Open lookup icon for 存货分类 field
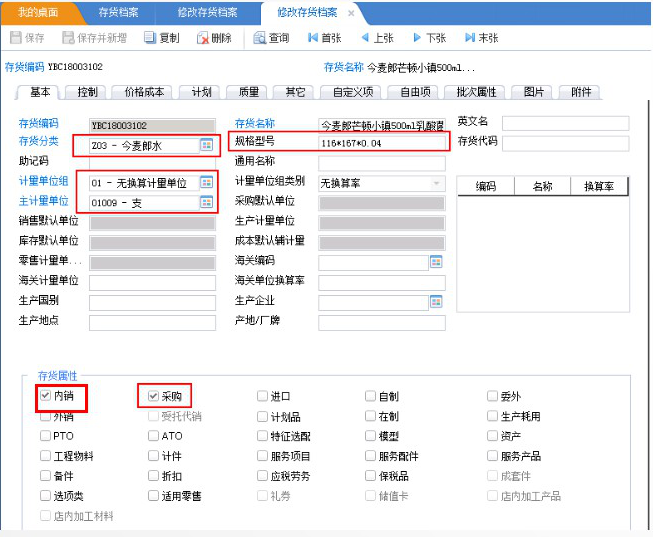The image size is (653, 537). tap(206, 145)
